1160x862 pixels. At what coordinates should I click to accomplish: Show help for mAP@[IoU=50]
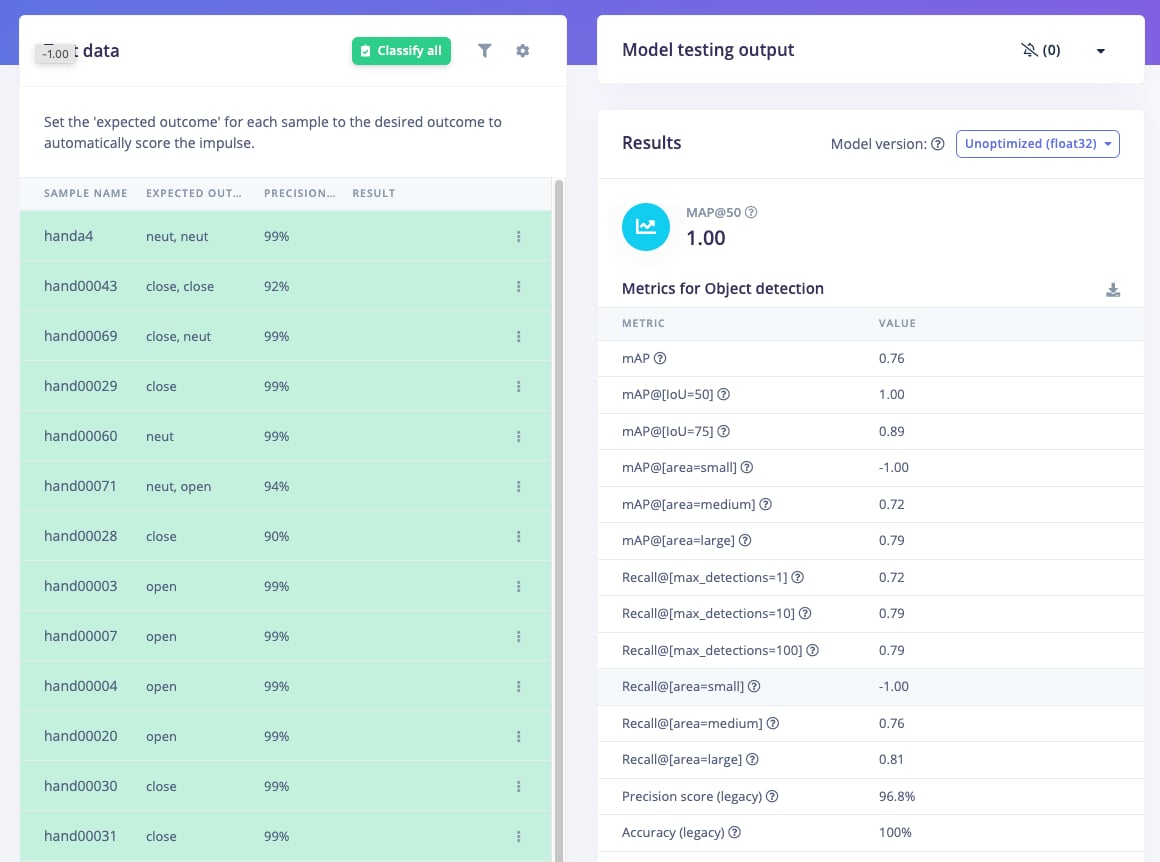[x=724, y=394]
